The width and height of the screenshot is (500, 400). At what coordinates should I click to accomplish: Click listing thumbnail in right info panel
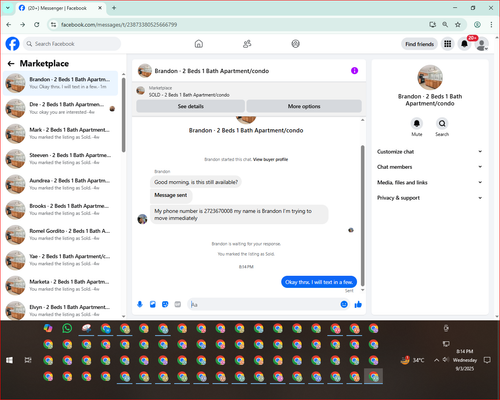[430, 77]
